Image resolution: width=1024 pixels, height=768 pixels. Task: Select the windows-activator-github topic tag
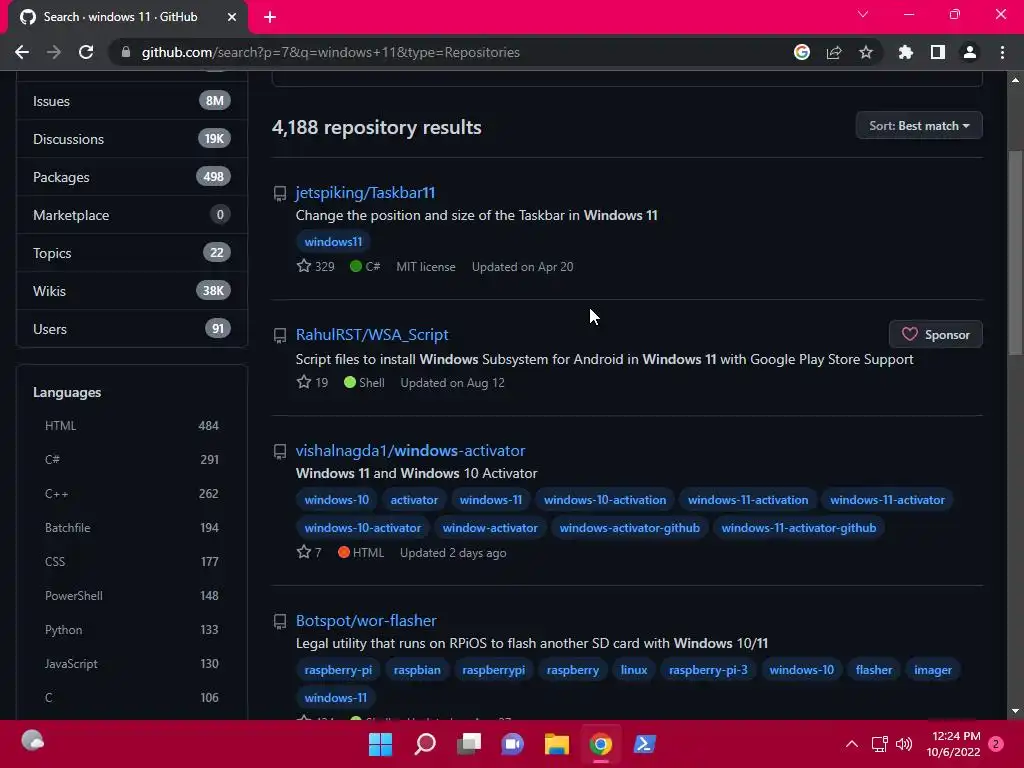click(x=630, y=528)
